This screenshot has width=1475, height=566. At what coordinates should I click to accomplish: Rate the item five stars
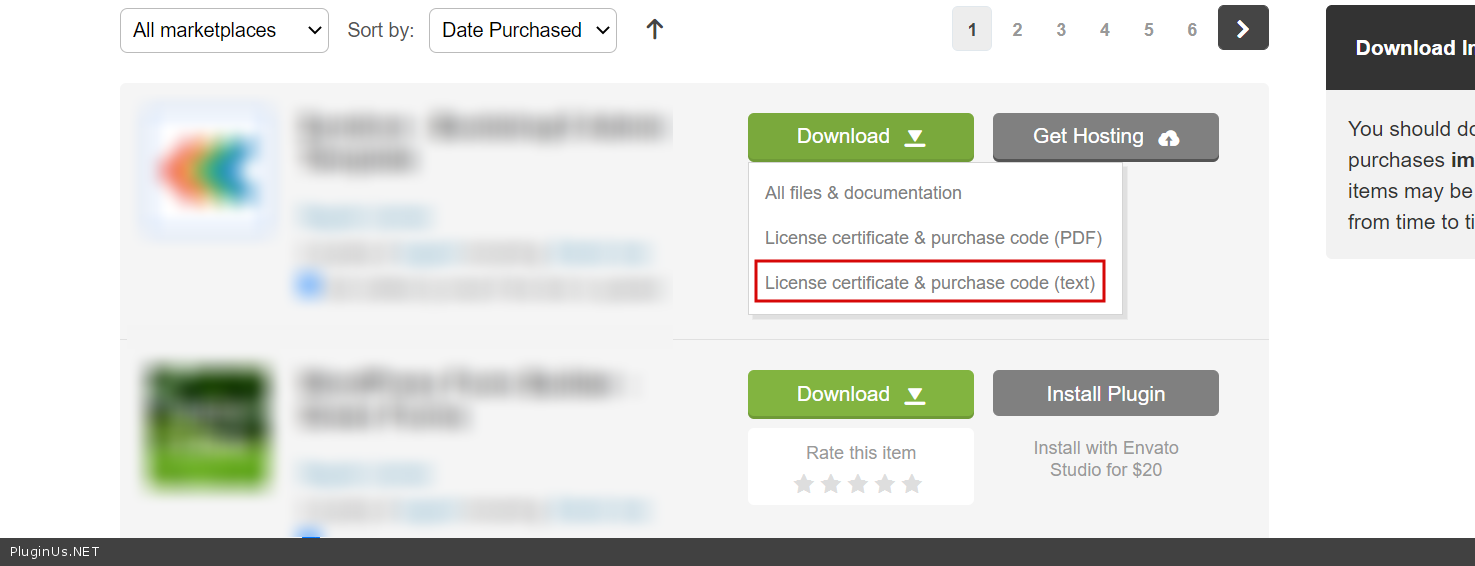click(x=911, y=484)
